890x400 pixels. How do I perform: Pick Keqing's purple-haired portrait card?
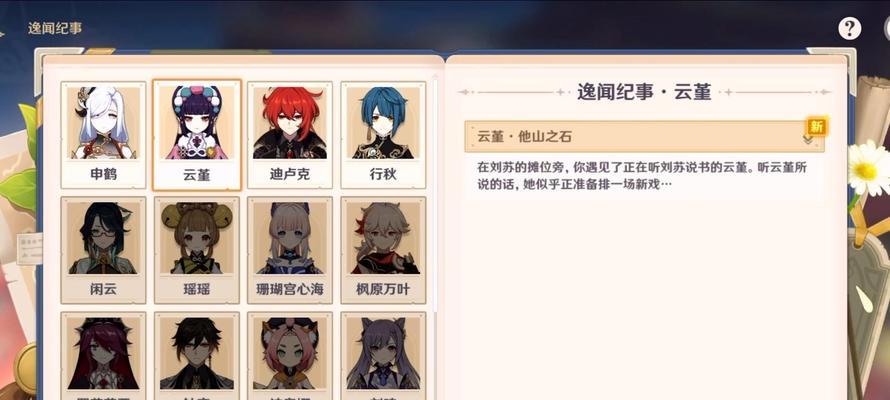coord(383,356)
